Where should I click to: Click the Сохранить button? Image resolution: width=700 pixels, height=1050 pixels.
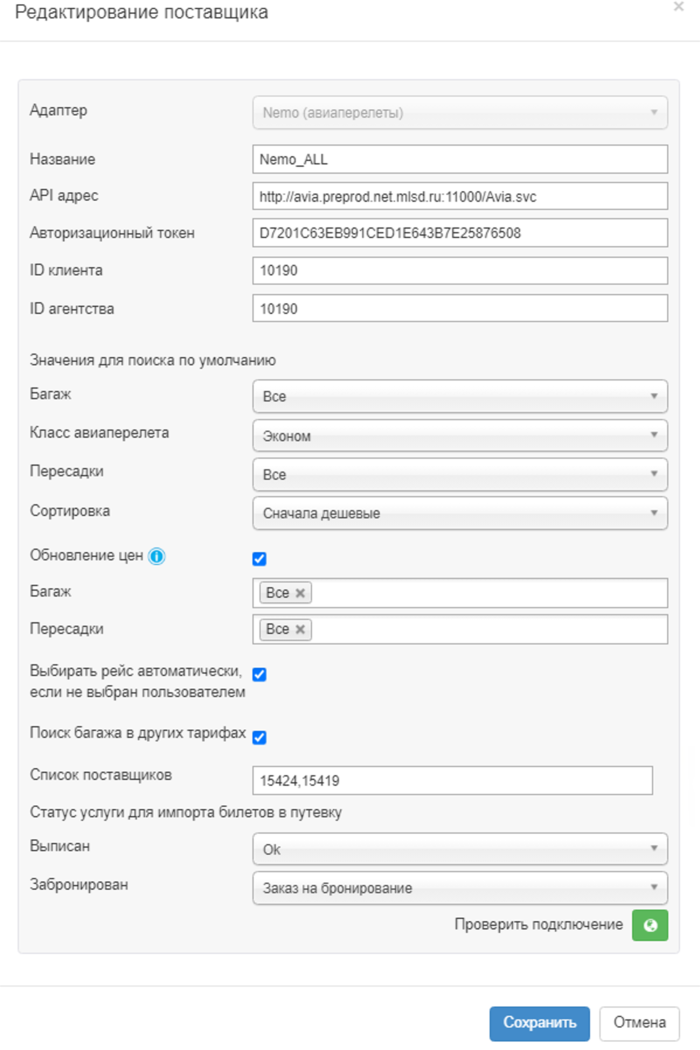click(x=539, y=1023)
